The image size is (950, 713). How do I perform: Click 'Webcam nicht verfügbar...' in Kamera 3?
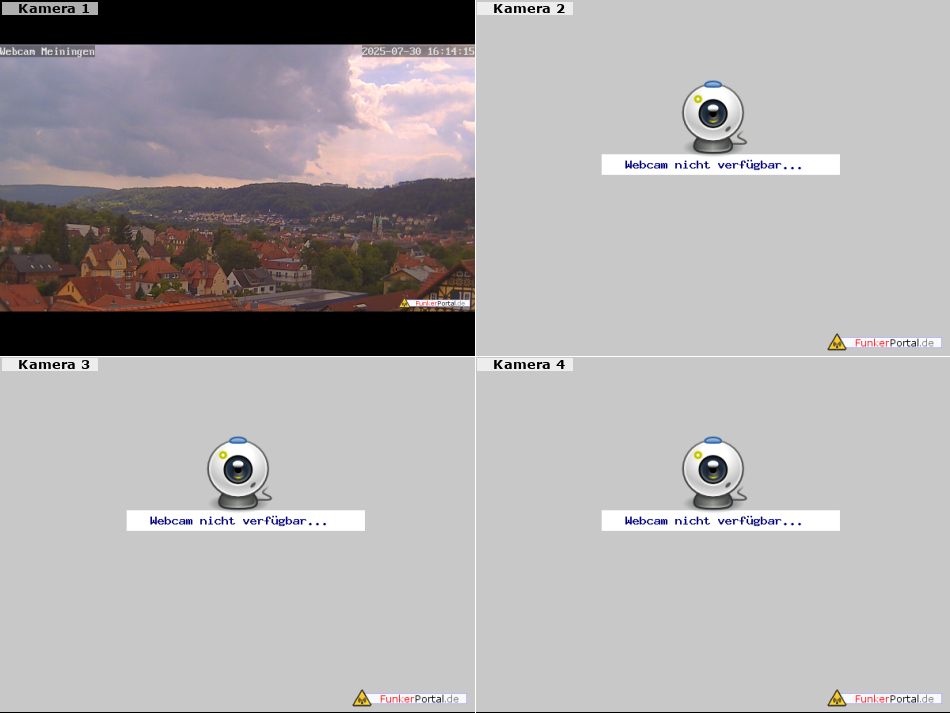pos(238,521)
